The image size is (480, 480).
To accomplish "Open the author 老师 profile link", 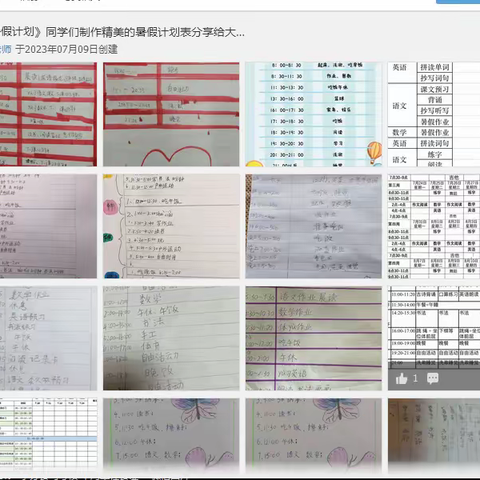I will point(6,49).
